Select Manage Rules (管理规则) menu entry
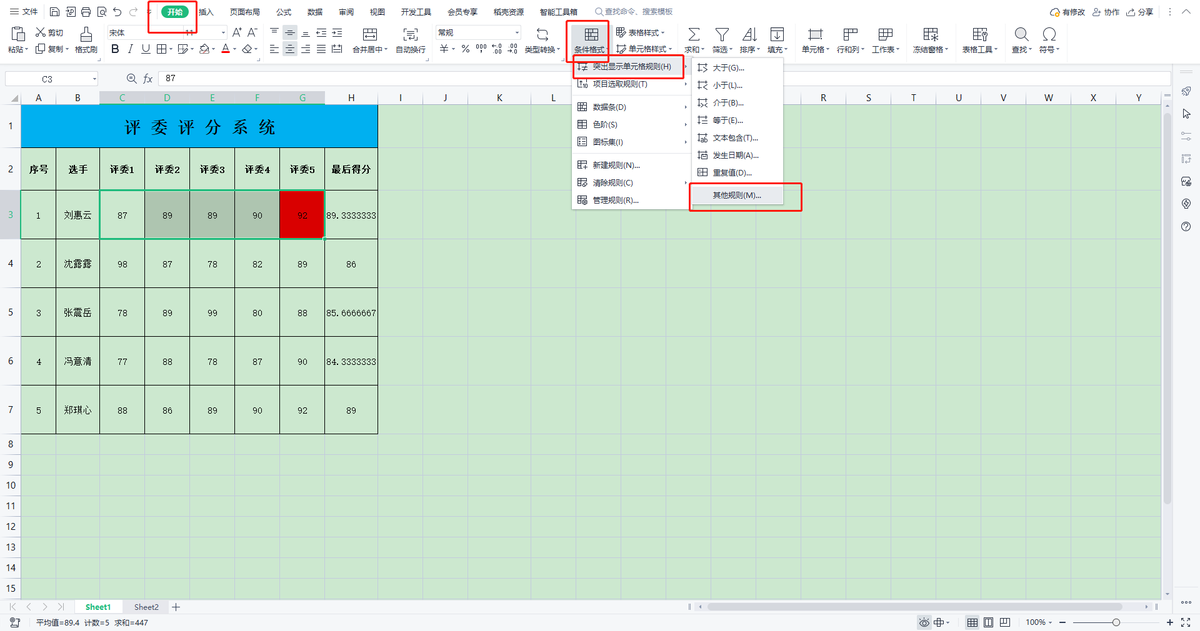Image resolution: width=1200 pixels, height=631 pixels. point(631,200)
